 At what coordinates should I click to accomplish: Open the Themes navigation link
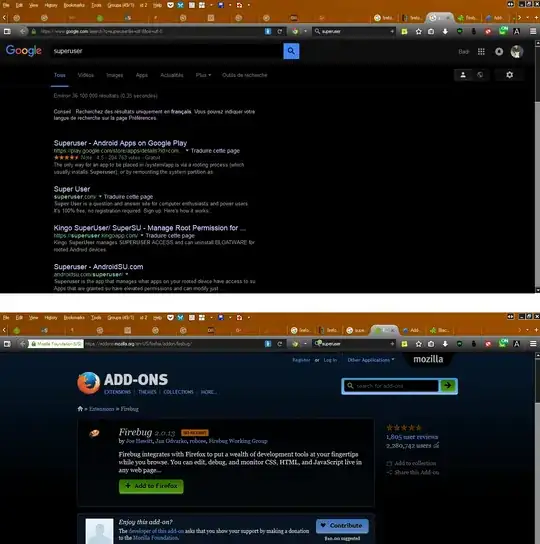147,392
